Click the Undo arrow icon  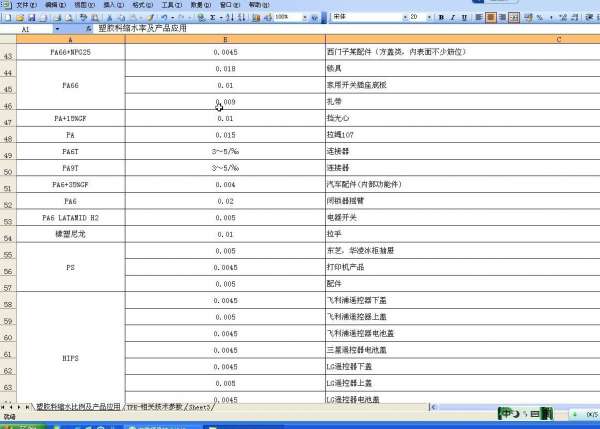tap(165, 17)
